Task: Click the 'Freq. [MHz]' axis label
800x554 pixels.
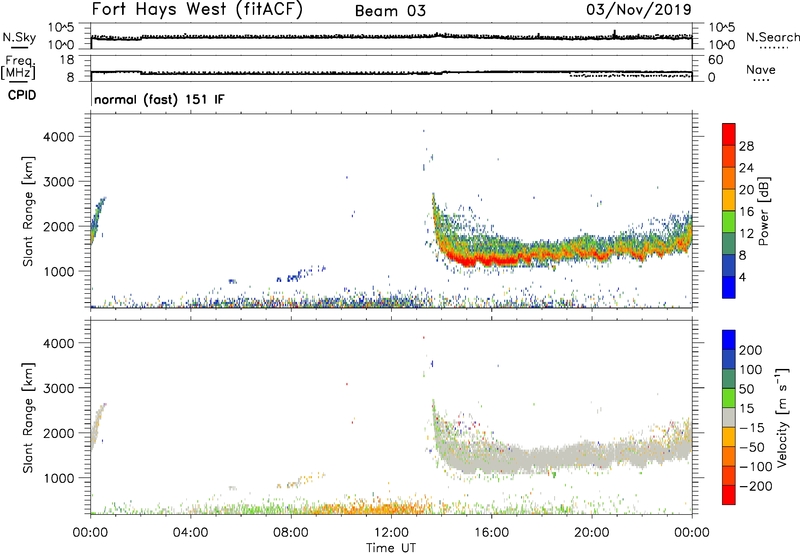Action: tap(19, 67)
